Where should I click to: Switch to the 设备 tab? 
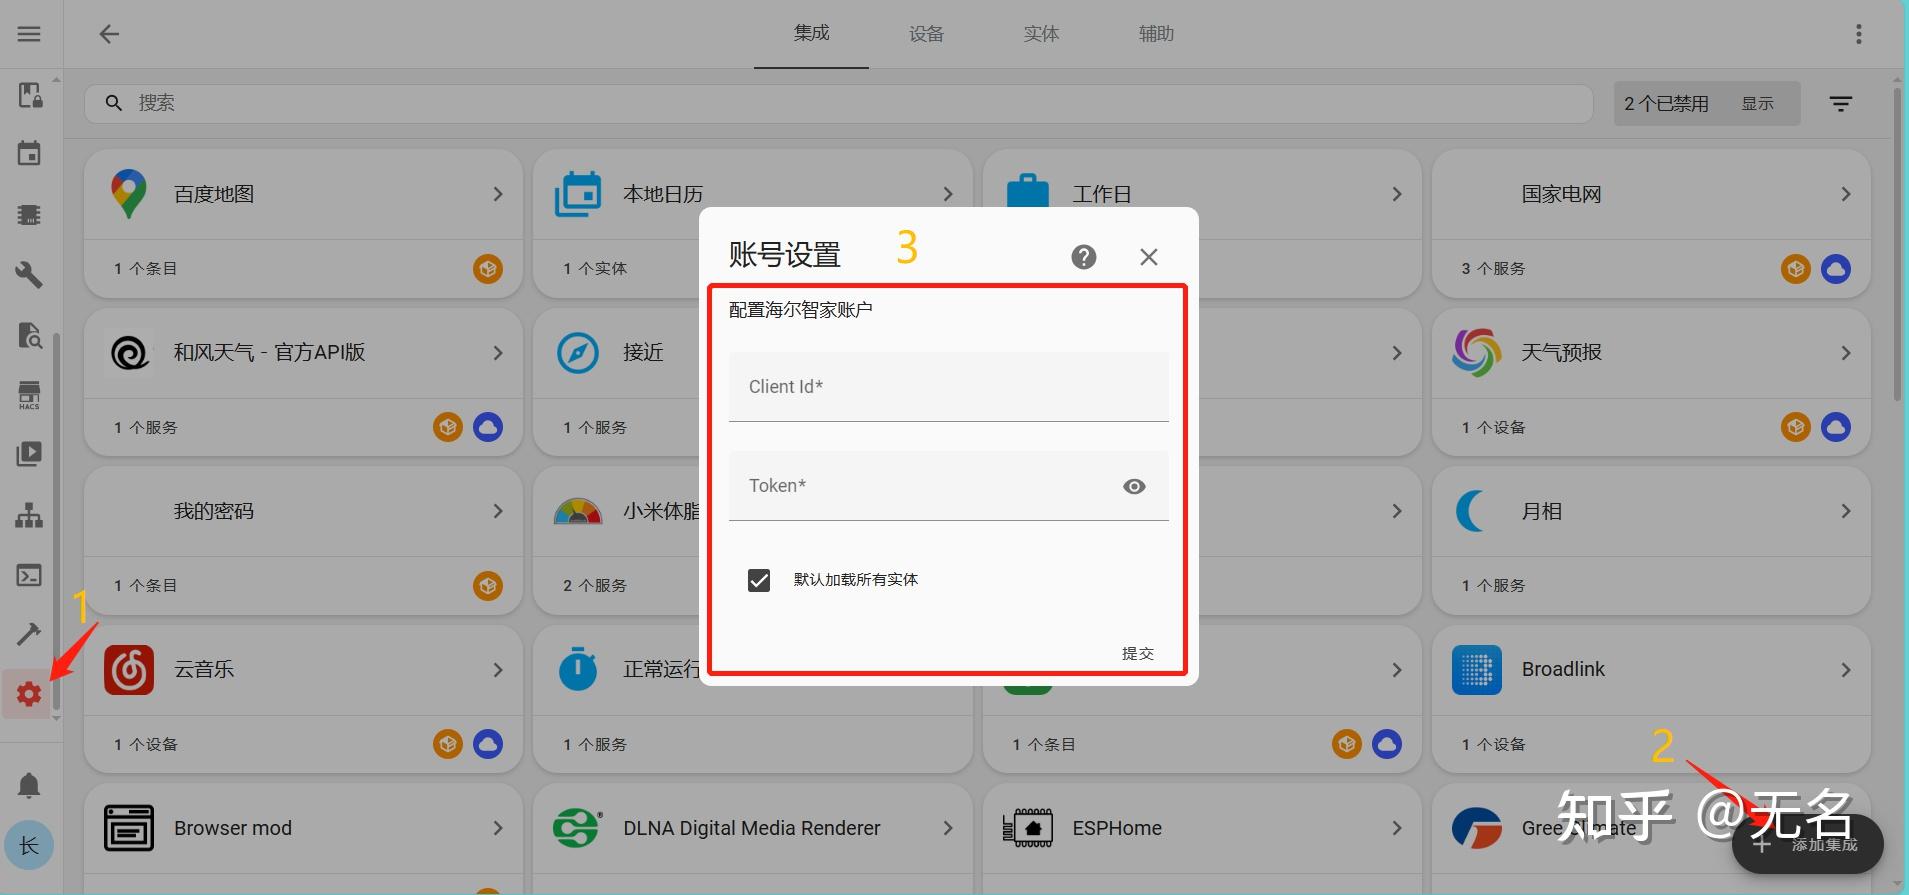pyautogui.click(x=926, y=34)
